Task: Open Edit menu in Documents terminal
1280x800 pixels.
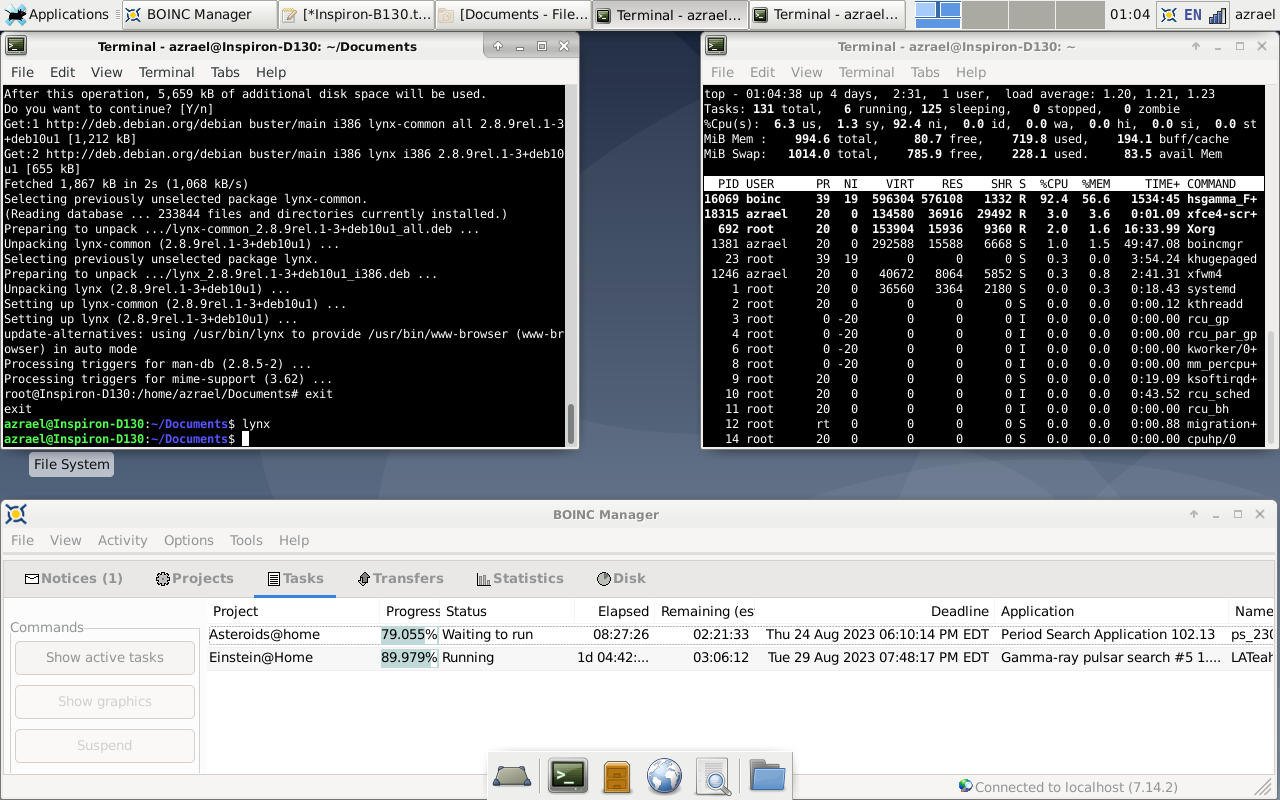Action: [62, 72]
